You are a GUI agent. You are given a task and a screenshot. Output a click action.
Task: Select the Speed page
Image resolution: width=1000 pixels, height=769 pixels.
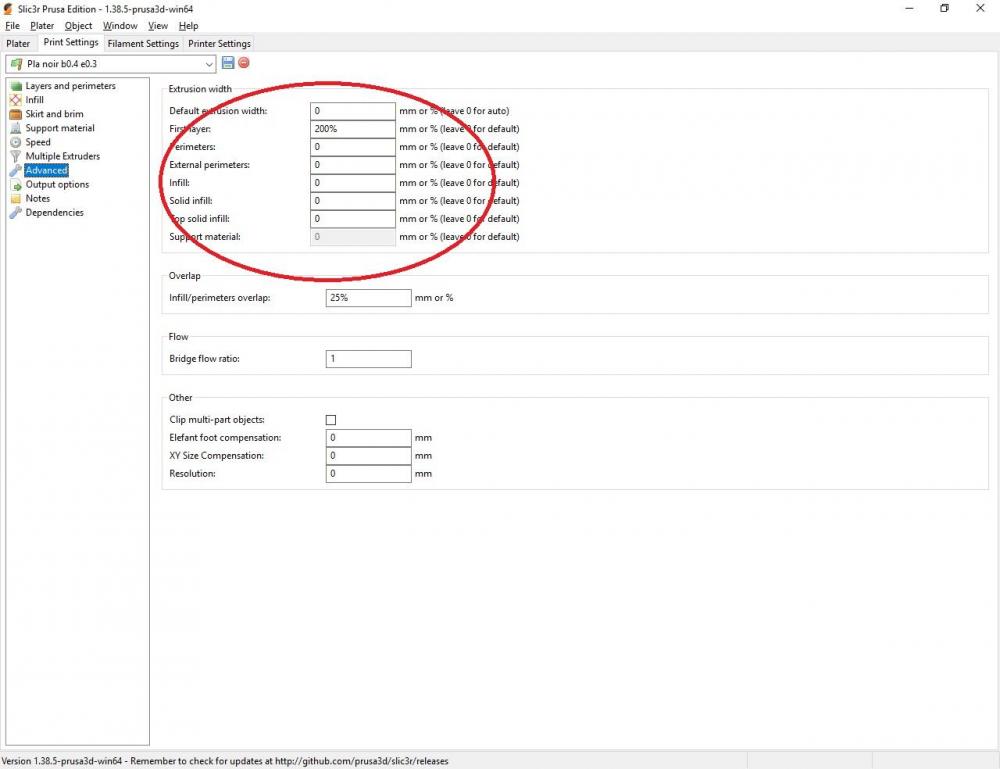point(38,142)
